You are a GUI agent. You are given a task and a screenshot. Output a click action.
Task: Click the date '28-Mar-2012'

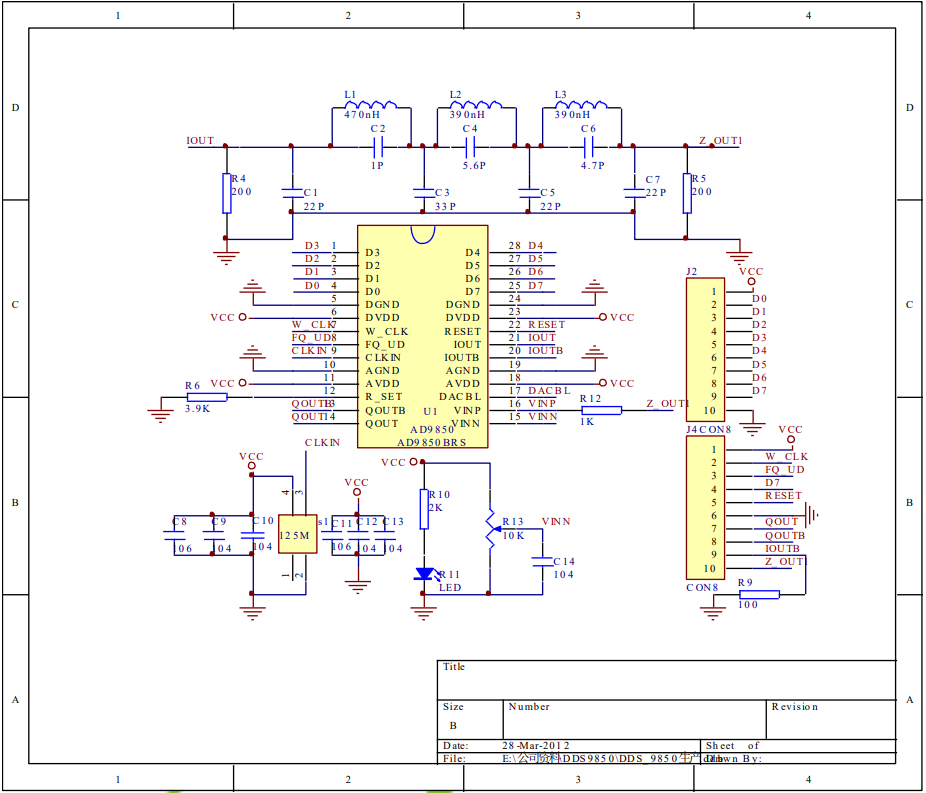[x=536, y=746]
